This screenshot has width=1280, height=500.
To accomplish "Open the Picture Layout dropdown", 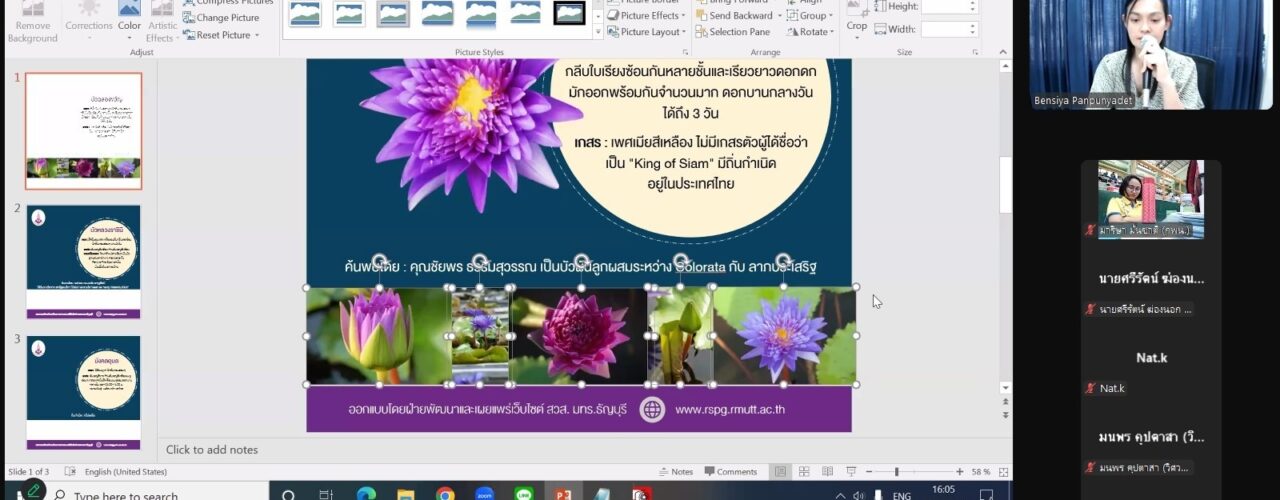I will (x=647, y=32).
